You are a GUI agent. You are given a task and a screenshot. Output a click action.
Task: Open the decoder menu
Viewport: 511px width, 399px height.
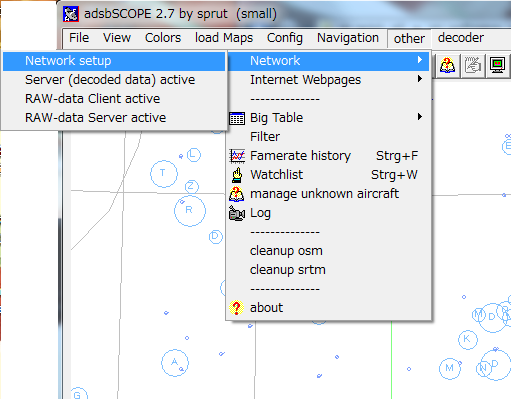(461, 38)
